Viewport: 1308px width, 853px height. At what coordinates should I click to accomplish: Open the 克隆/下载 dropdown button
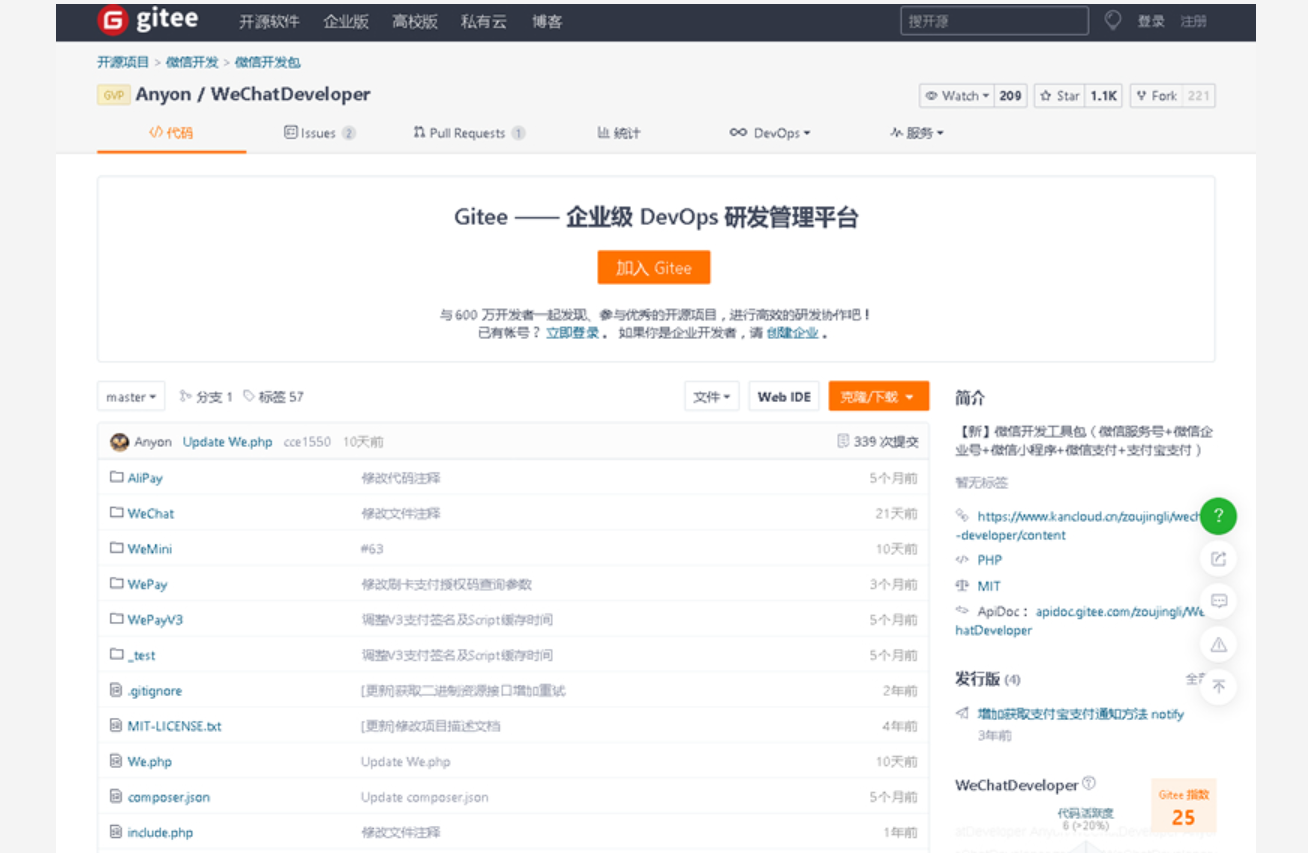[x=879, y=397]
